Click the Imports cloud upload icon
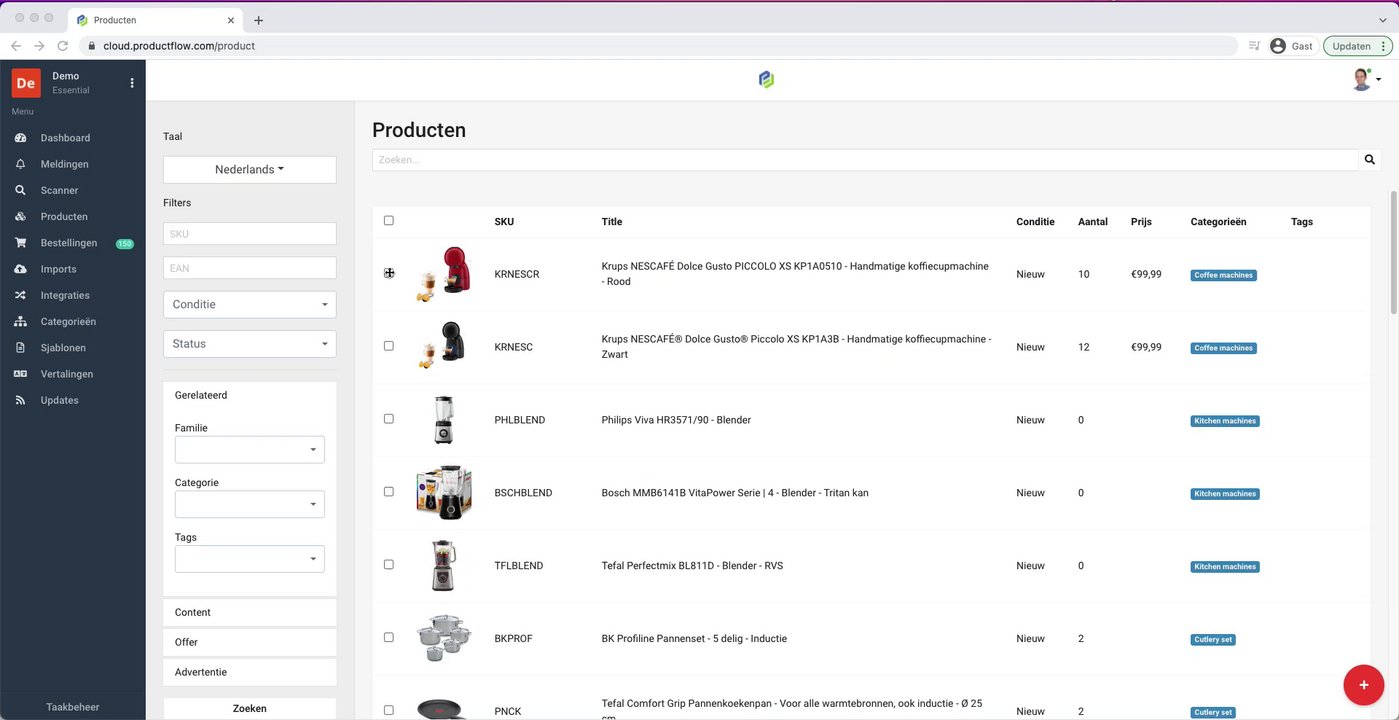Viewport: 1399px width, 720px height. coord(20,269)
